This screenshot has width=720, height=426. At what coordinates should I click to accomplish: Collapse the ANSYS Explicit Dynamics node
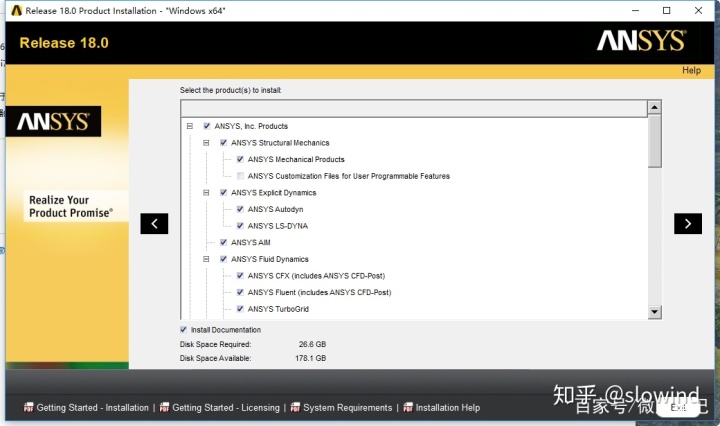point(206,192)
